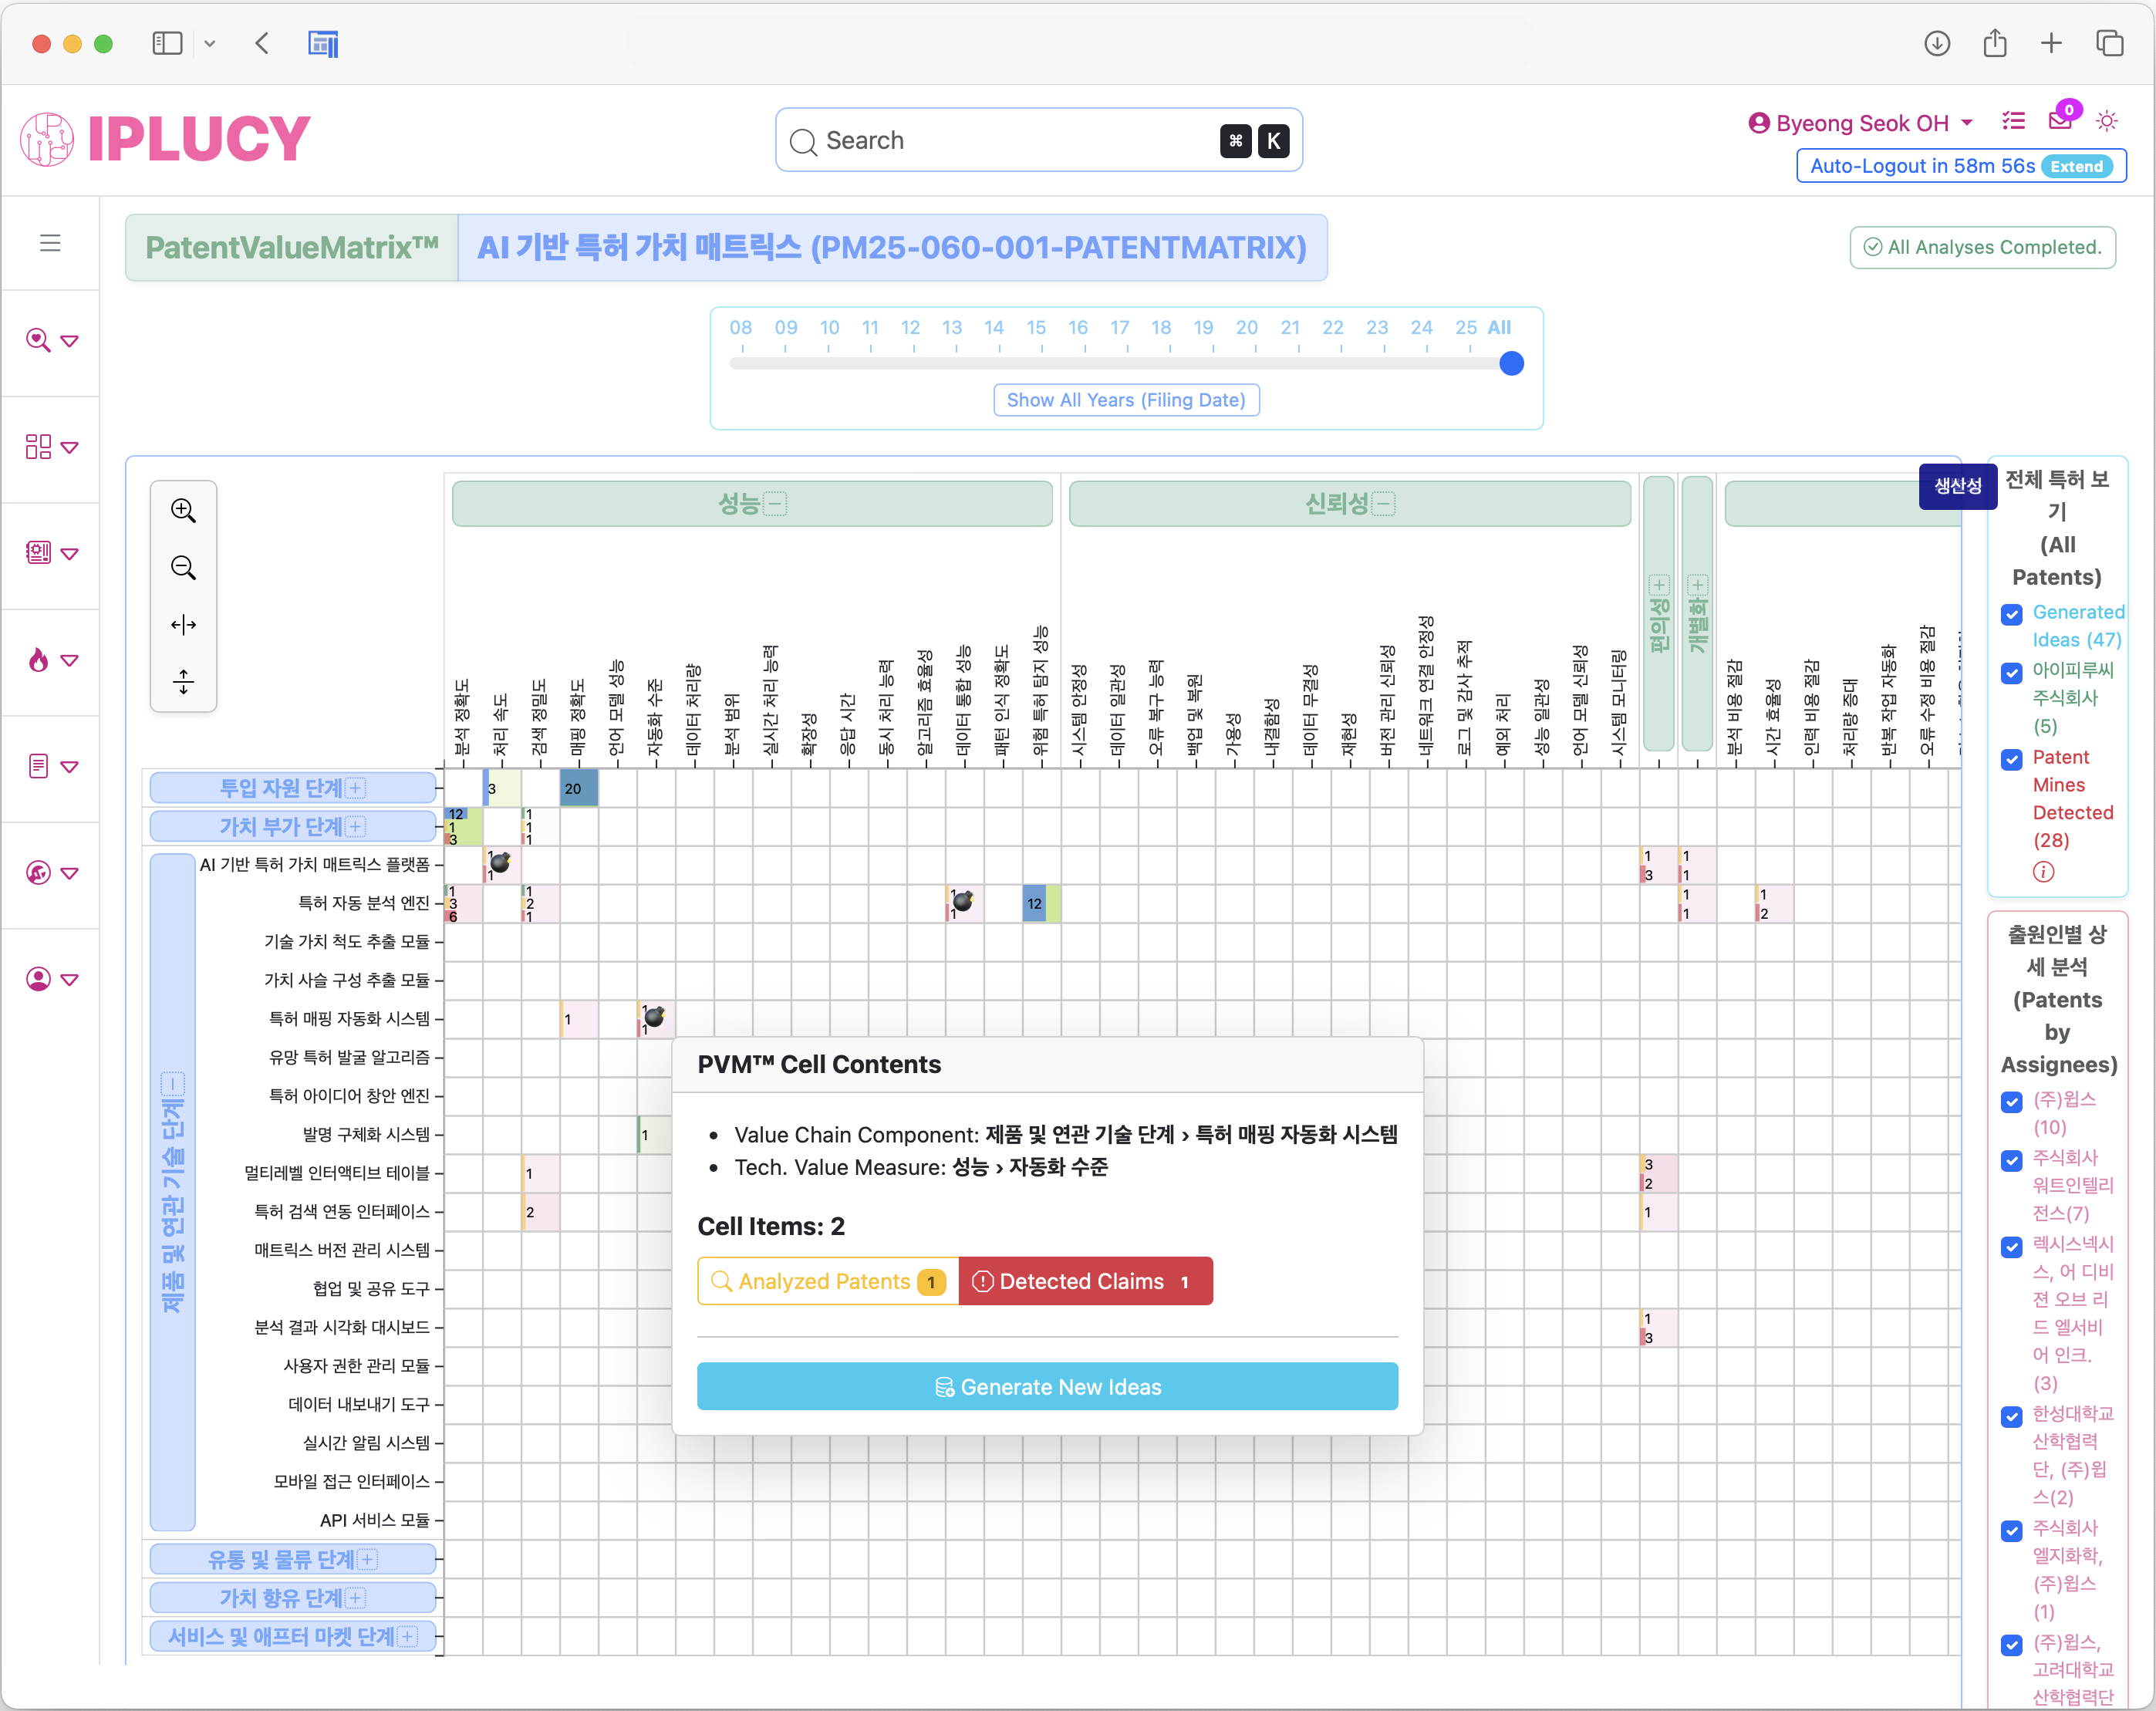Select AI 기반 특허 가치 매트릭스 title tab
Screen dimensions: 2156x1711
(x=892, y=247)
